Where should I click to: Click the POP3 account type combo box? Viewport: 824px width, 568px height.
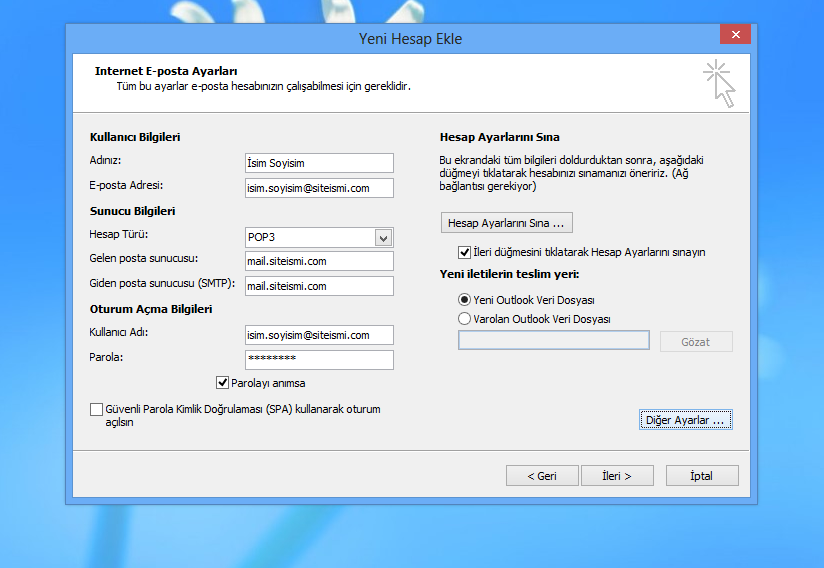tap(310, 238)
